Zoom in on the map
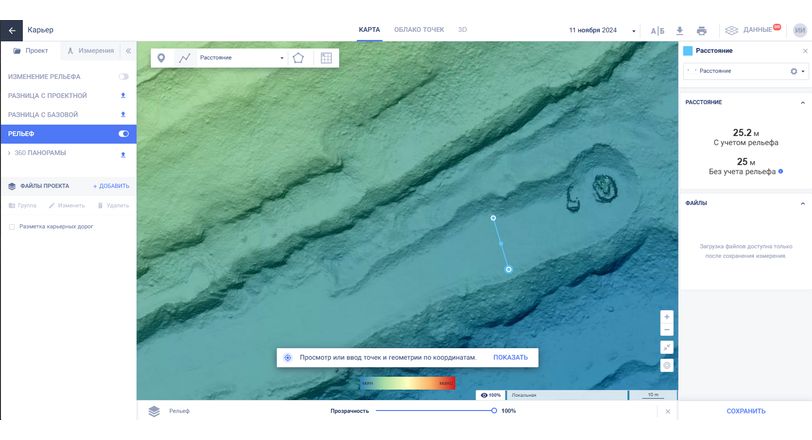The width and height of the screenshot is (812, 440). 667,317
